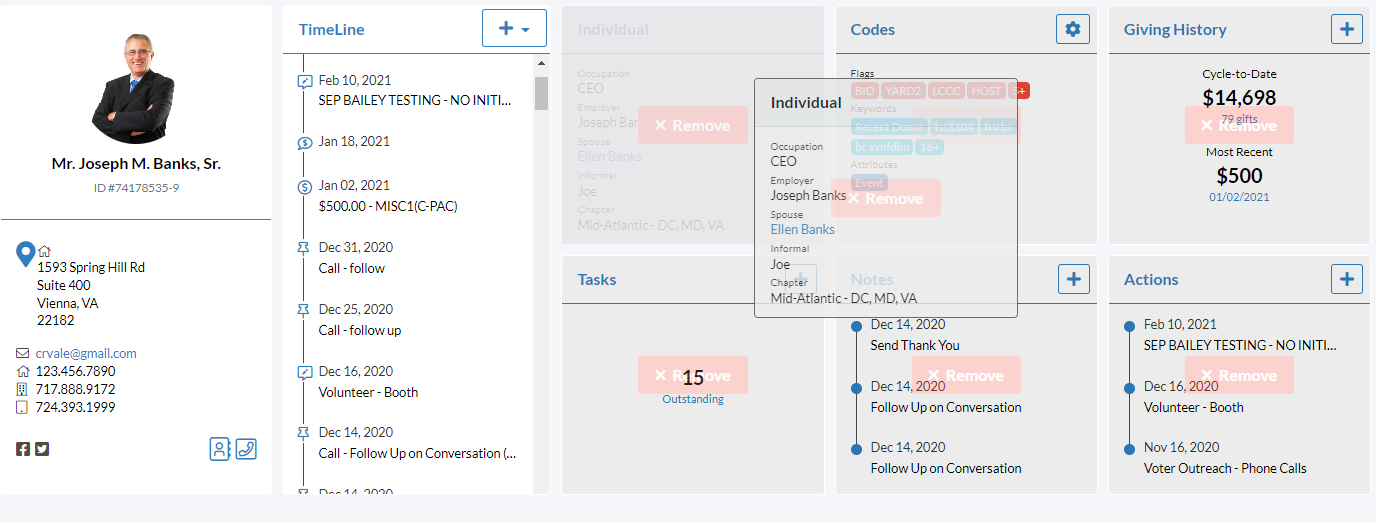Screen dimensions: 1376x522
Task: Click the pin icon for Dec 14, 2020 call
Action: pyautogui.click(x=305, y=433)
